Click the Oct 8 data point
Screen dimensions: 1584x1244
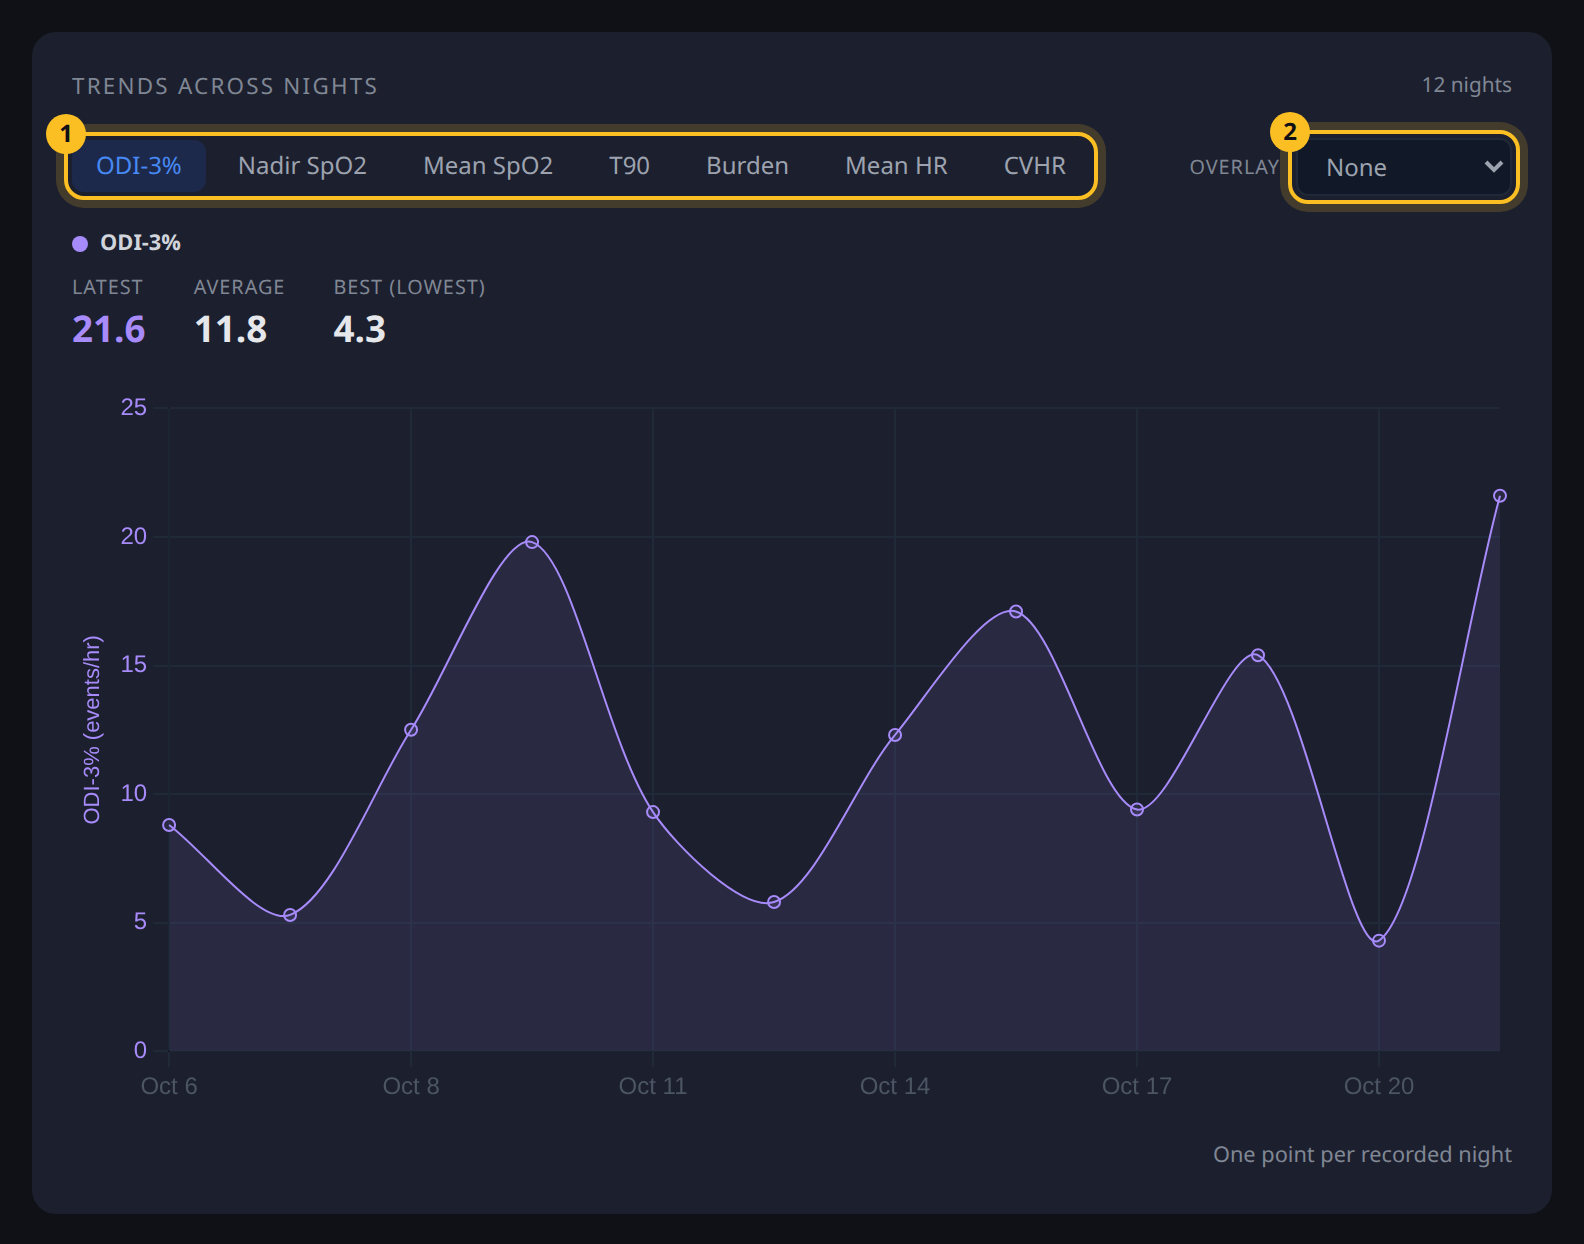411,730
